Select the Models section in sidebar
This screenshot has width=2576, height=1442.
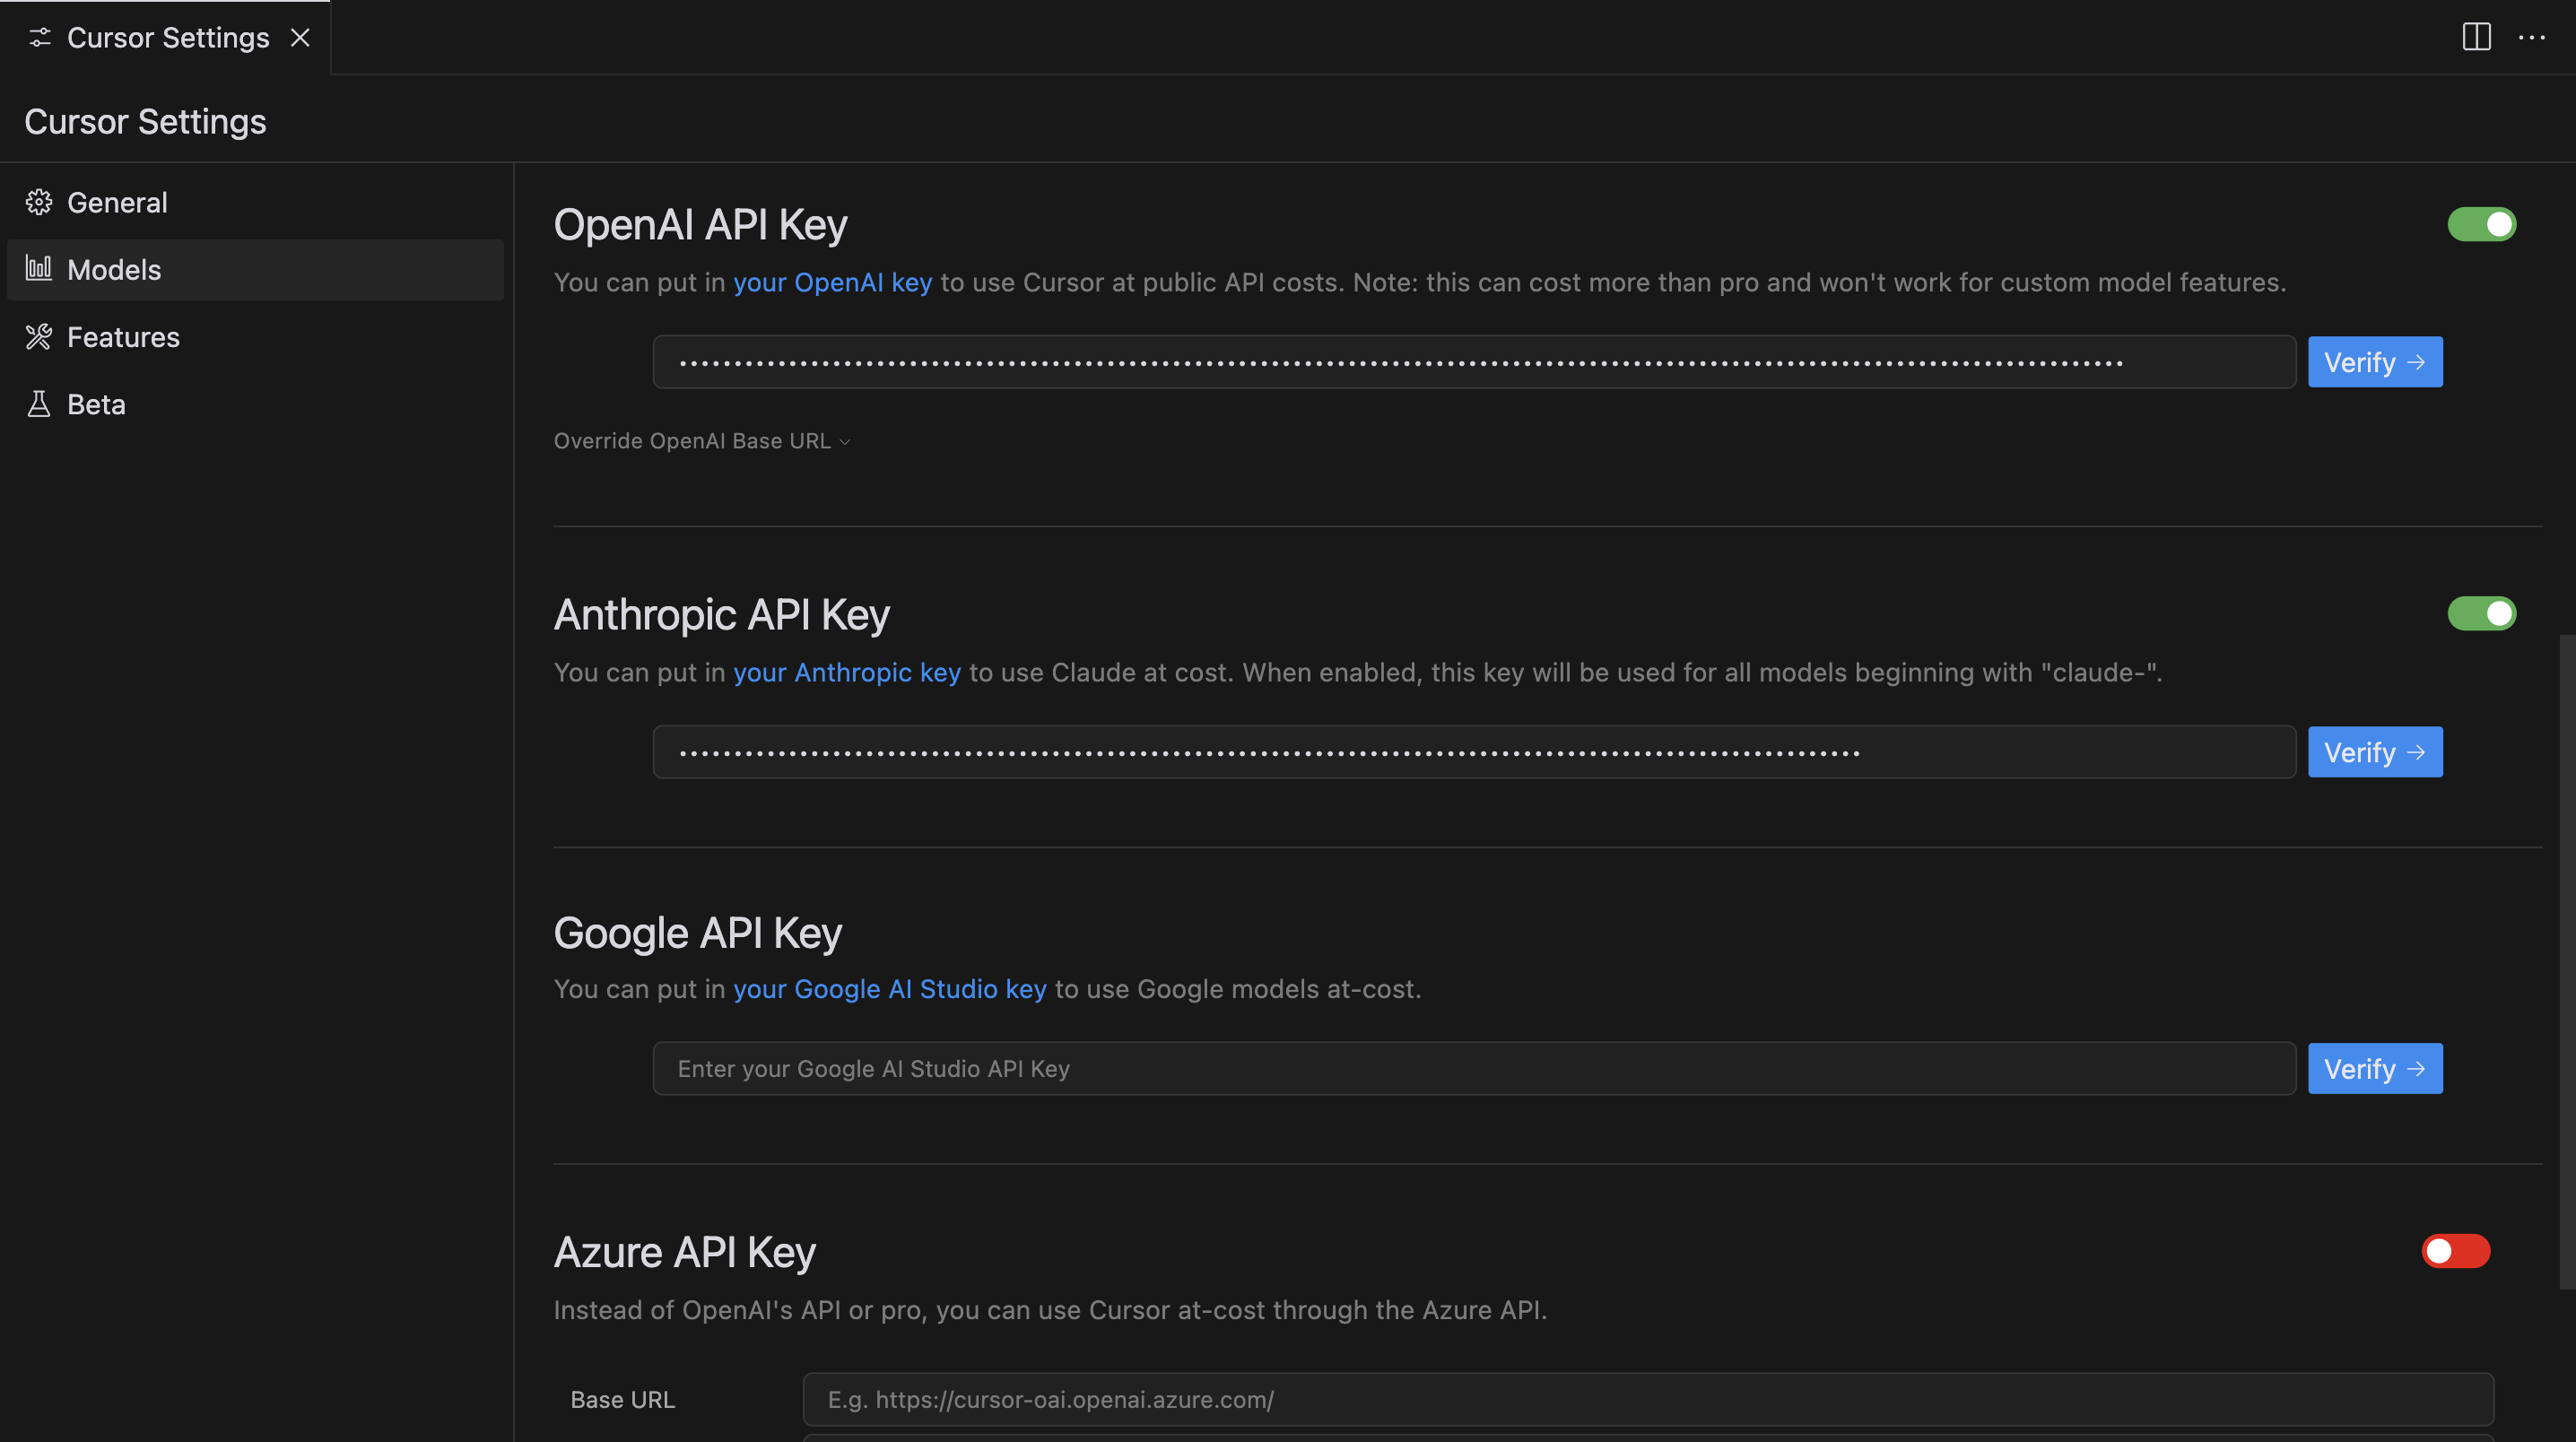(x=113, y=269)
